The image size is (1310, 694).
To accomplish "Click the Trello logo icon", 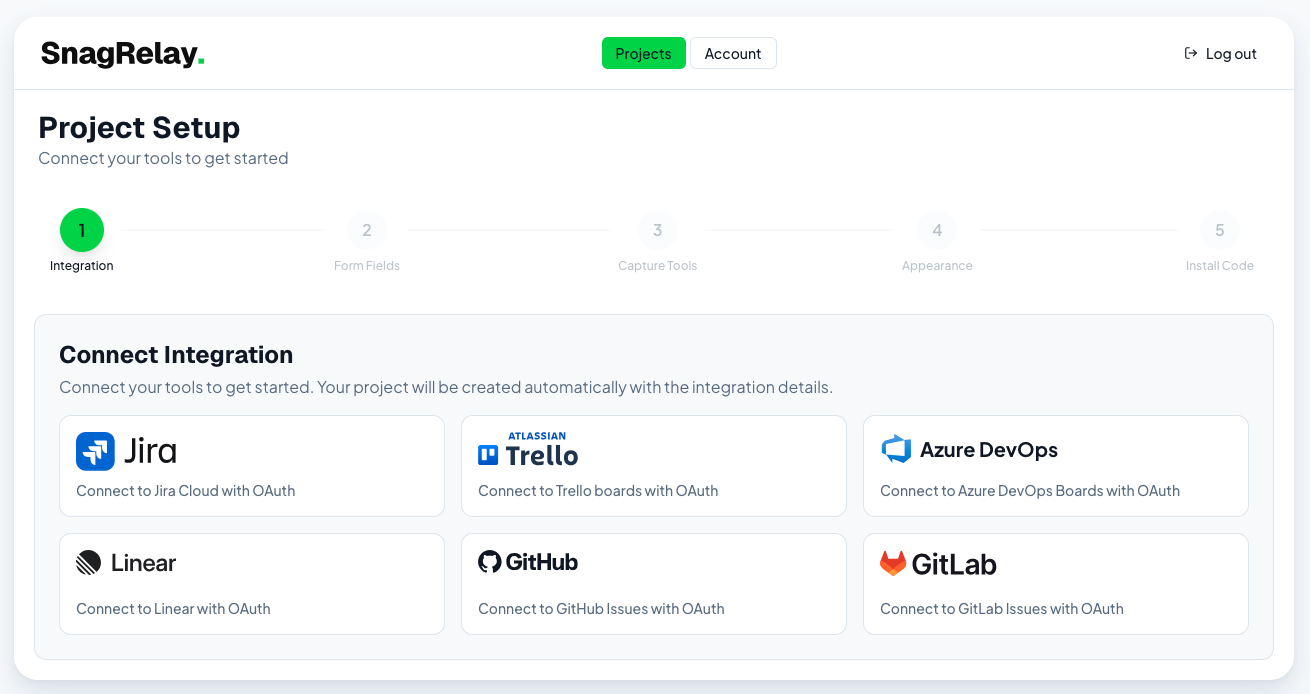I will click(x=488, y=455).
